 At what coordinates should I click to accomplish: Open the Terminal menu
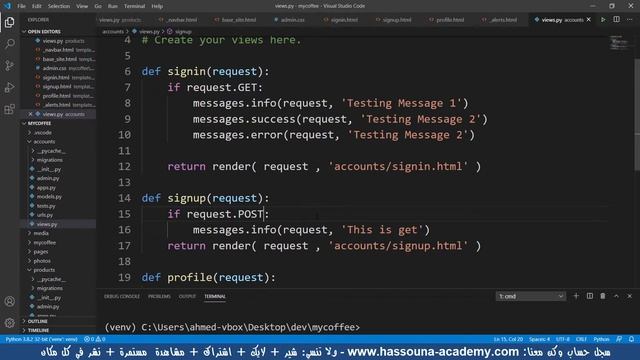click(x=134, y=6)
